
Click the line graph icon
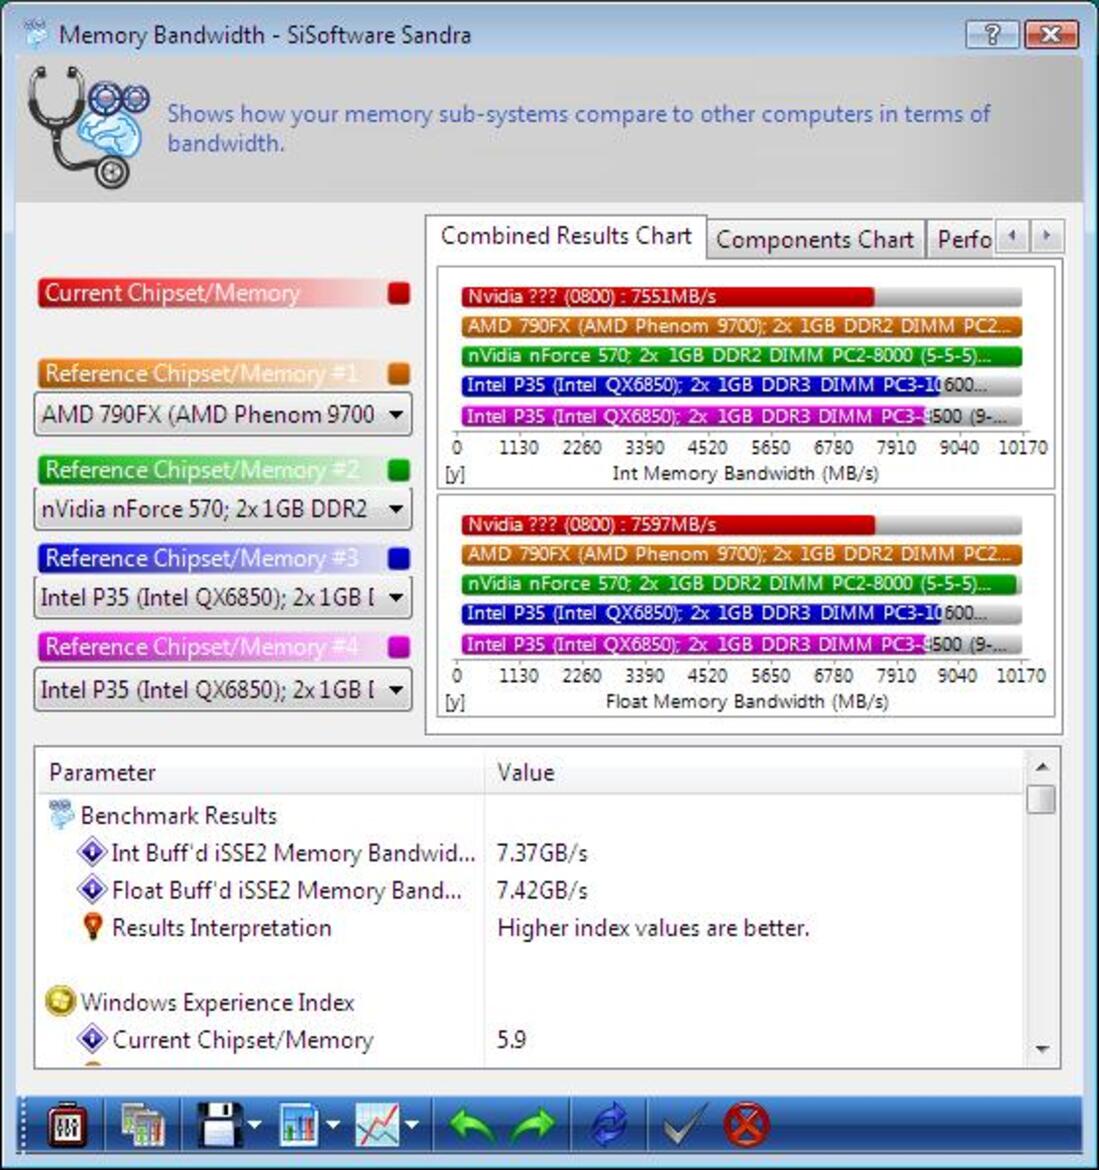377,1125
